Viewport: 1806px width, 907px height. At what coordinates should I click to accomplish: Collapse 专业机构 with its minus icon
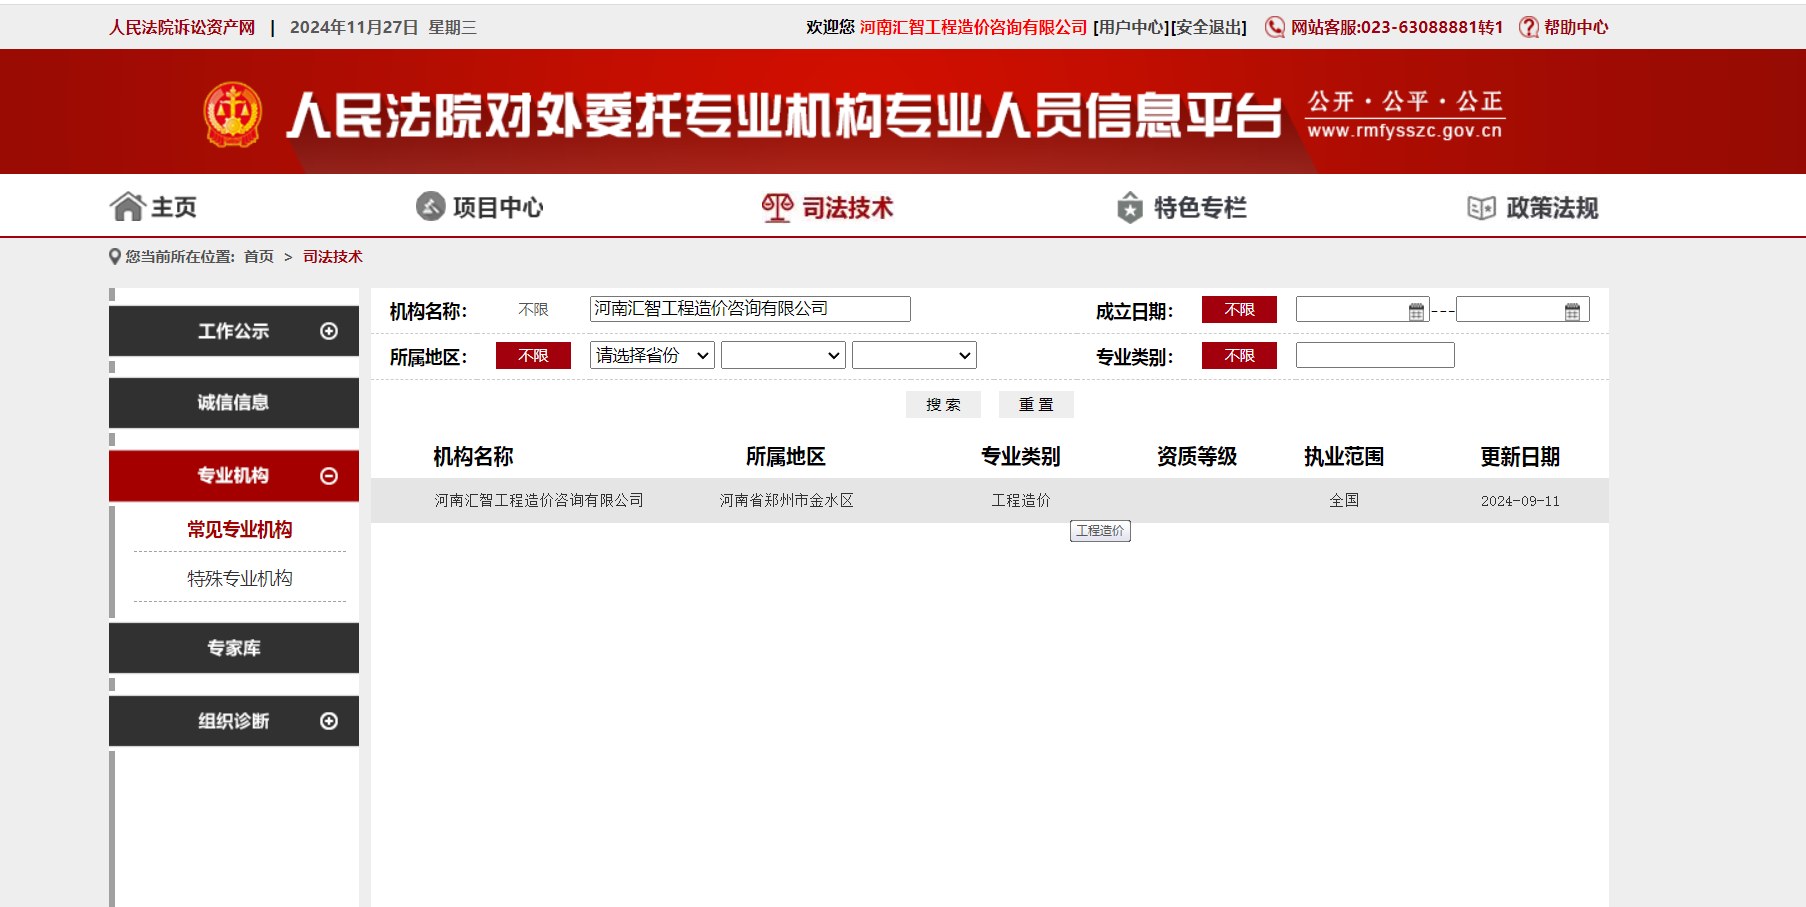click(329, 476)
